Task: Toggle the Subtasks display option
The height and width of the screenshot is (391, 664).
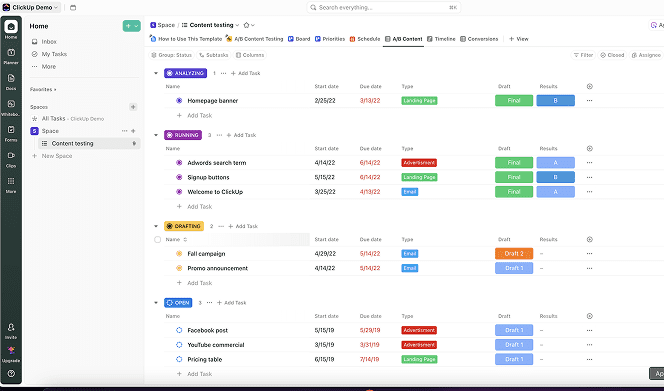Action: click(214, 55)
